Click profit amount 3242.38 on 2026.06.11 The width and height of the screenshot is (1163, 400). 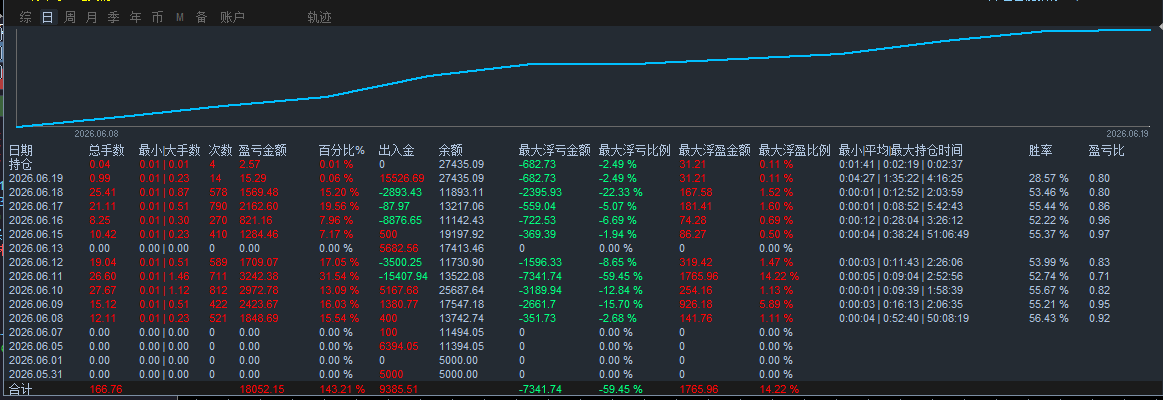[258, 276]
